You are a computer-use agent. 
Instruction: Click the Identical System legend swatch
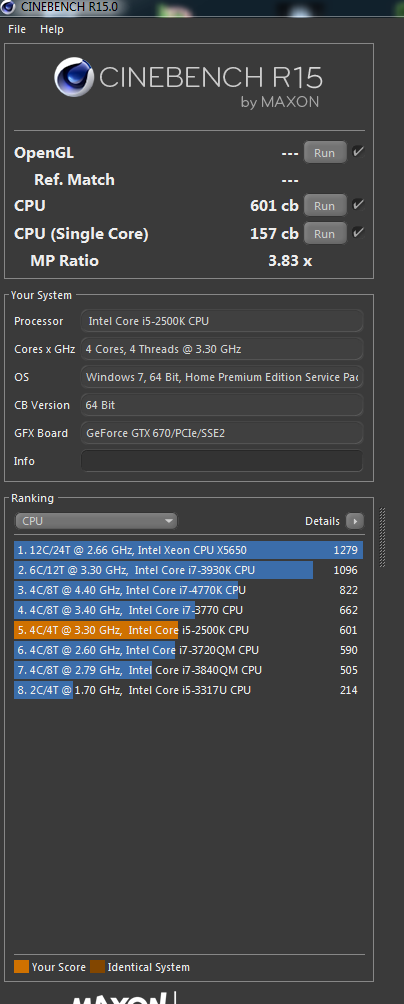click(x=97, y=967)
